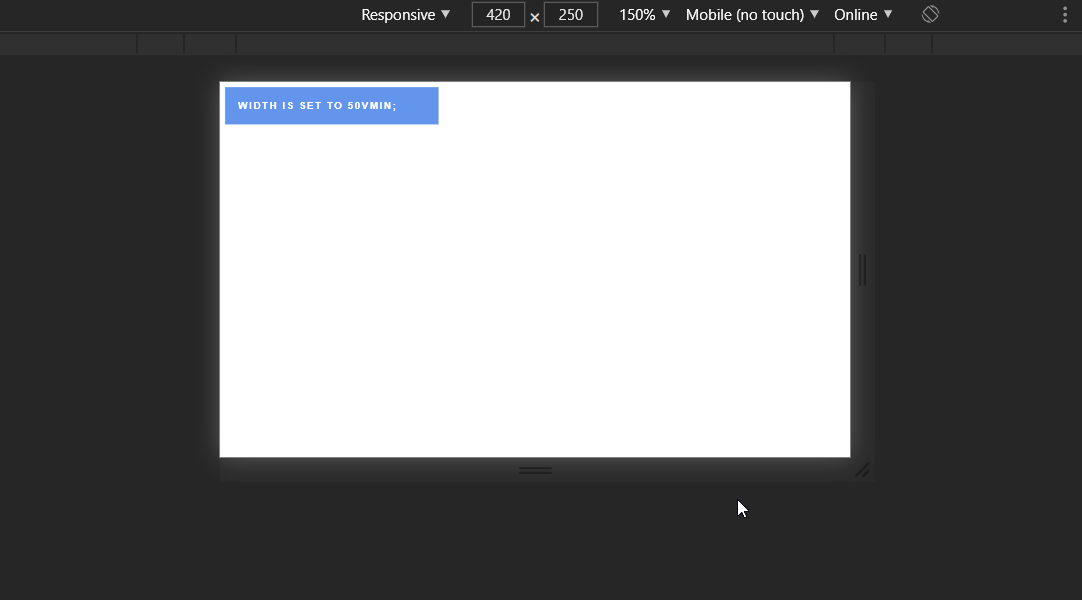The width and height of the screenshot is (1082, 600).
Task: Open the Responsive device dropdown
Action: pos(406,15)
